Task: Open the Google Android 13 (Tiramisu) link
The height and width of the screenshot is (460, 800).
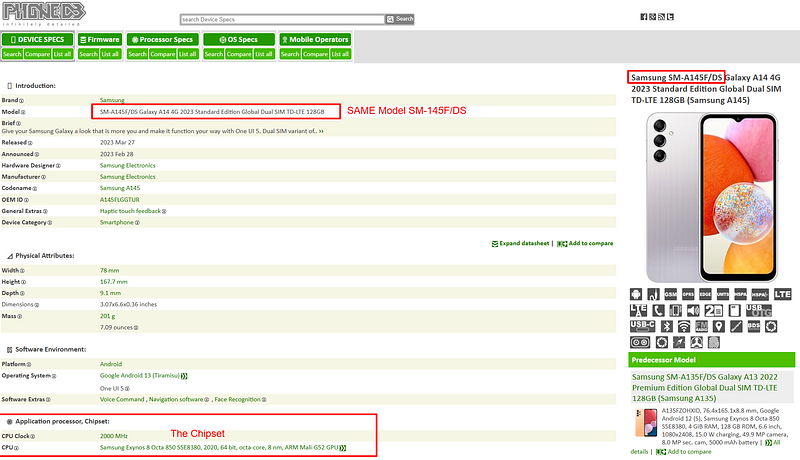Action: tap(140, 376)
